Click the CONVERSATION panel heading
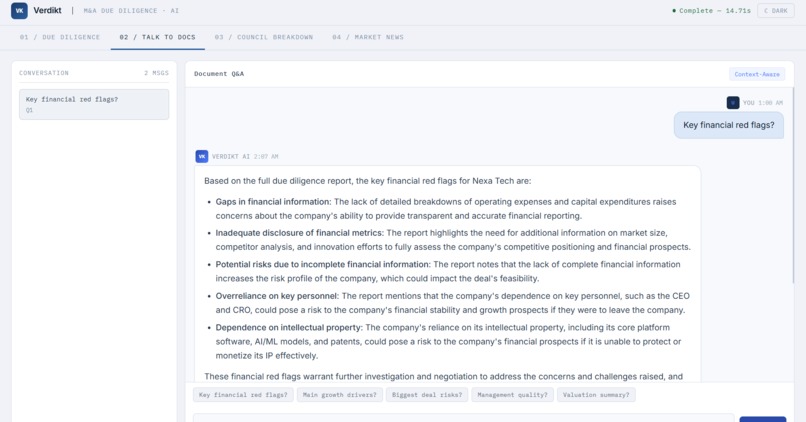The image size is (806, 422). point(44,73)
